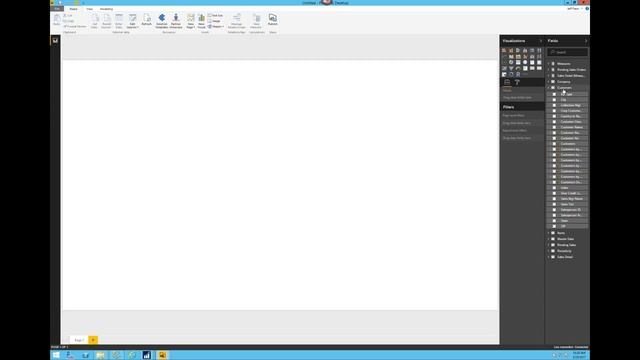Click the Refresh ribbon icon
The image size is (640, 360).
[147, 20]
